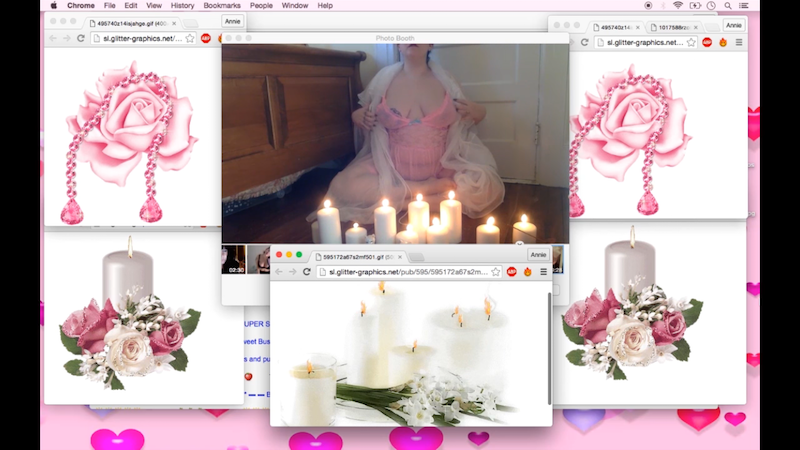Image resolution: width=800 pixels, height=450 pixels.
Task: Reload the page in the right Chrome window
Action: pos(583,42)
